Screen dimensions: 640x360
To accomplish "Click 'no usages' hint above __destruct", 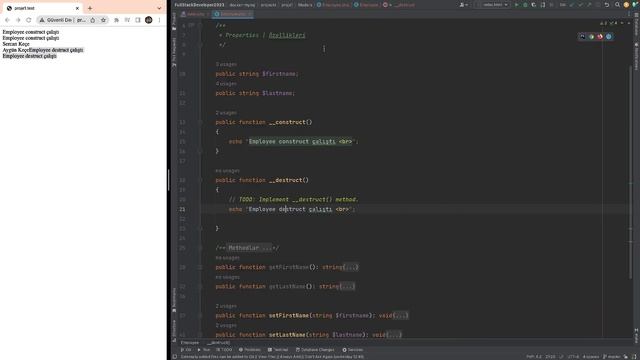I will (228, 171).
